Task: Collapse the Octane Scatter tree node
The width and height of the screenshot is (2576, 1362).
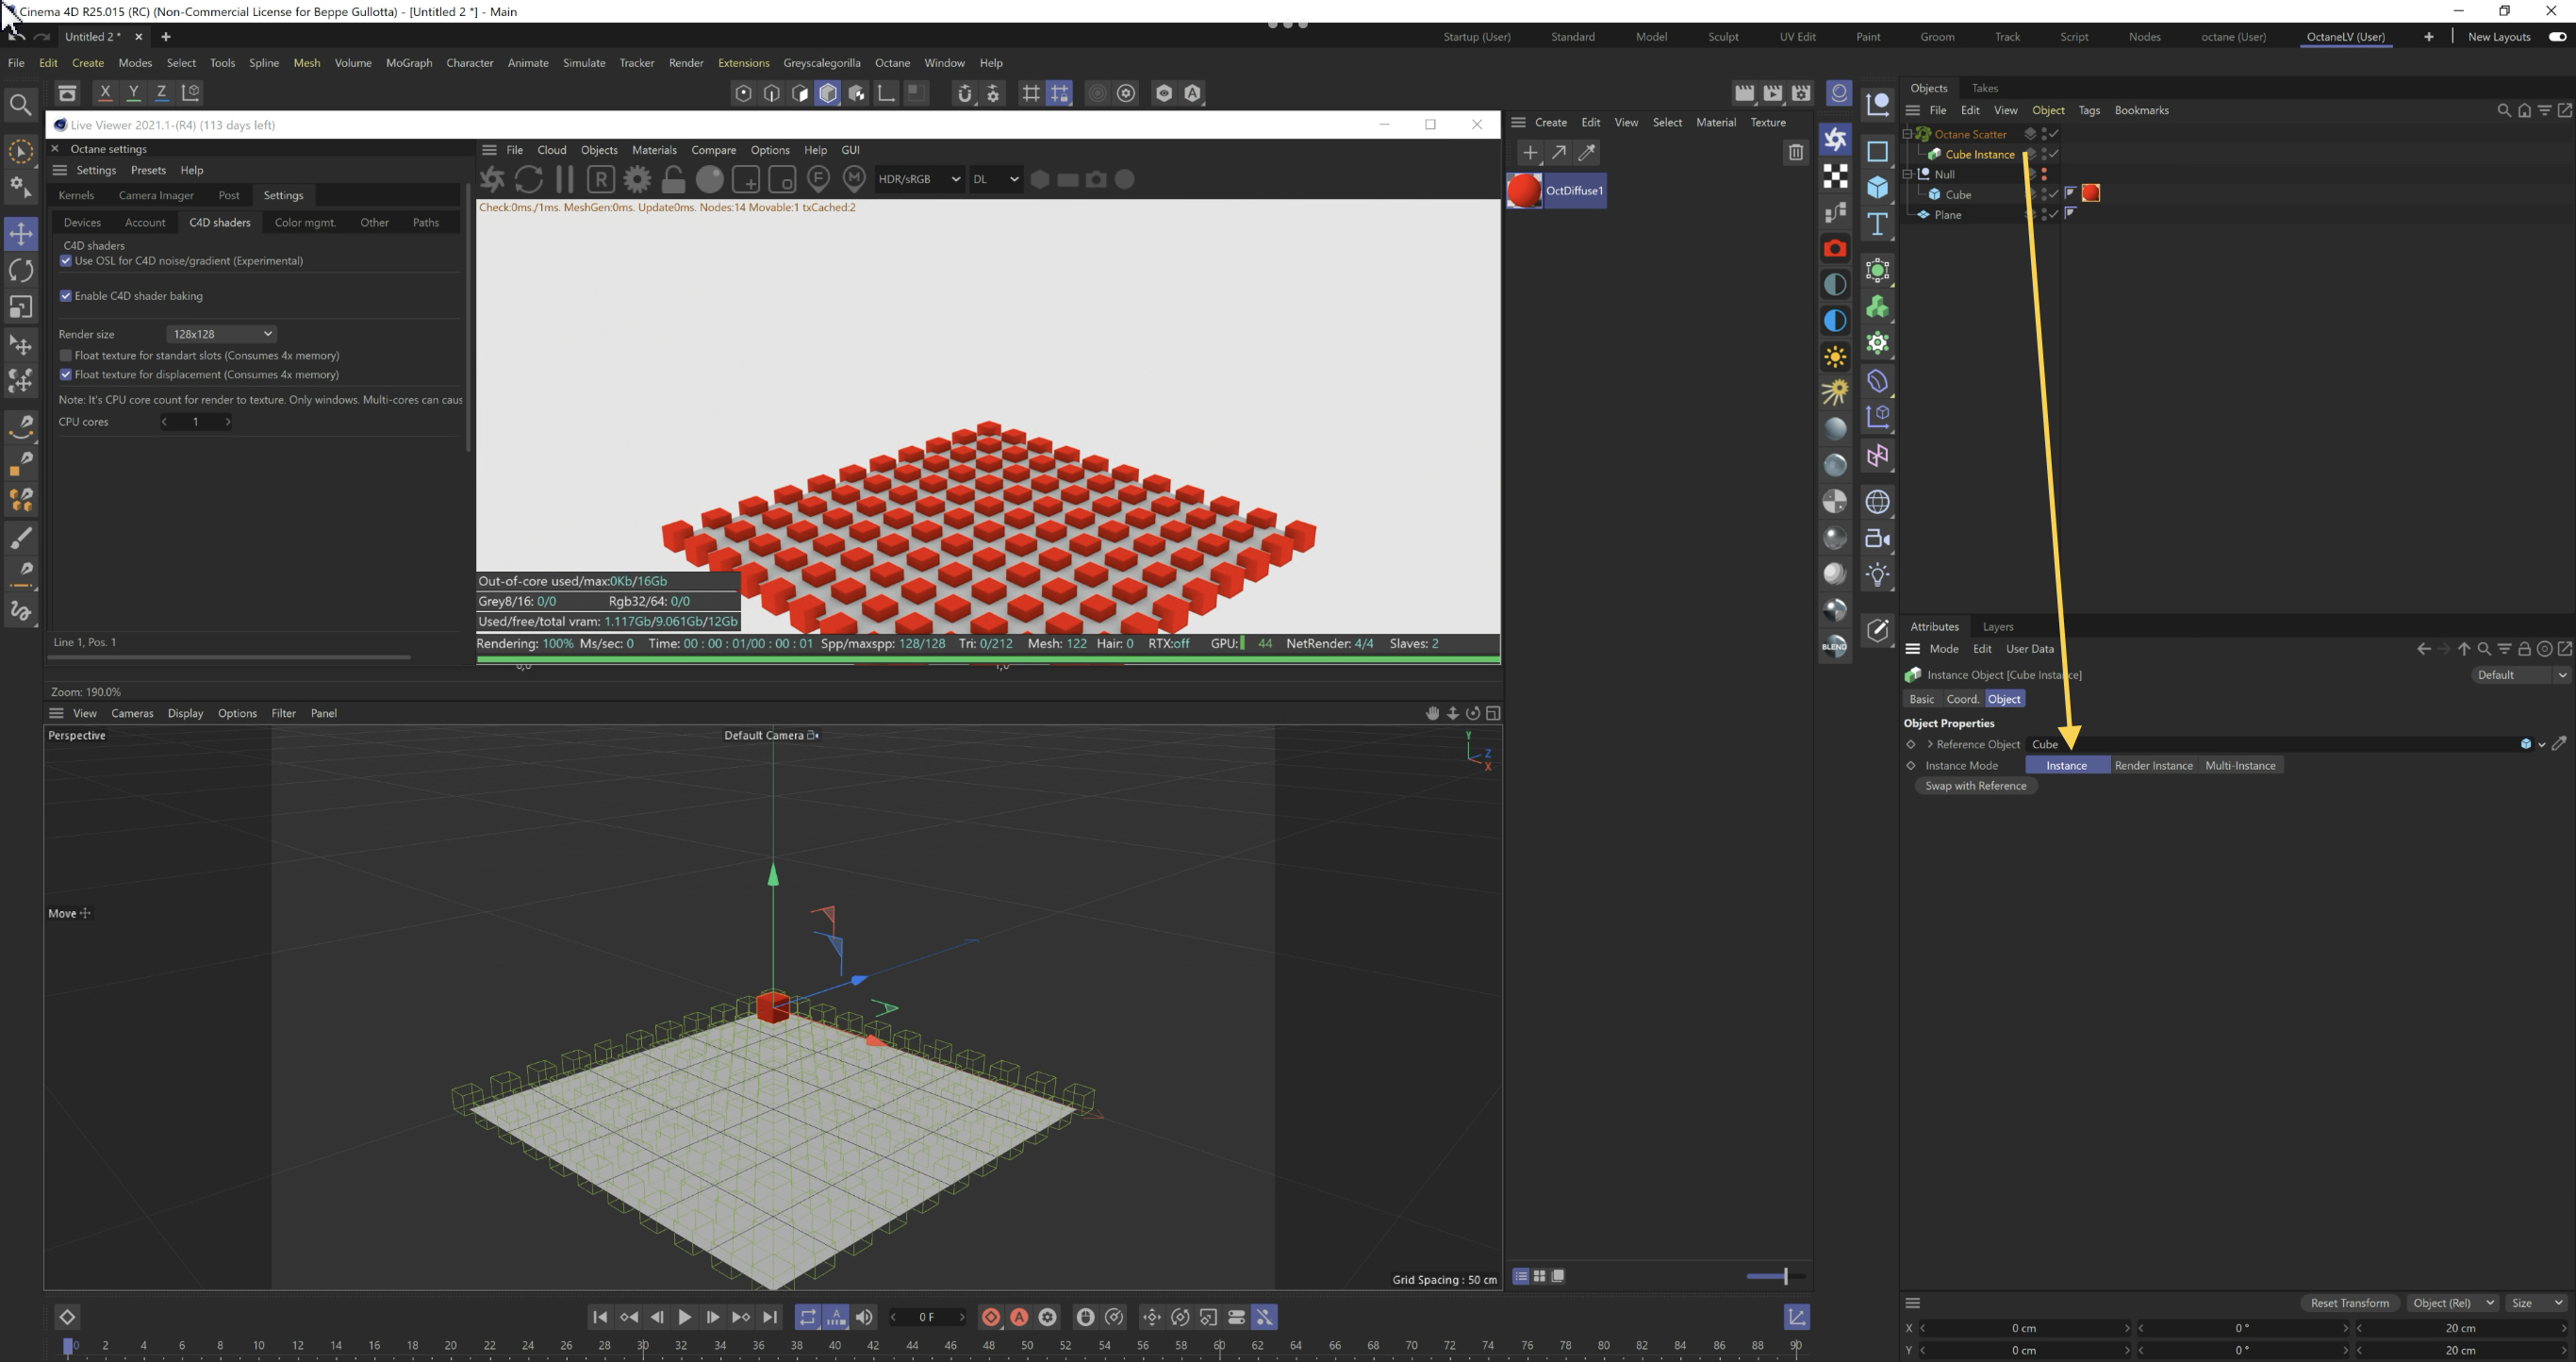Action: [x=1908, y=133]
